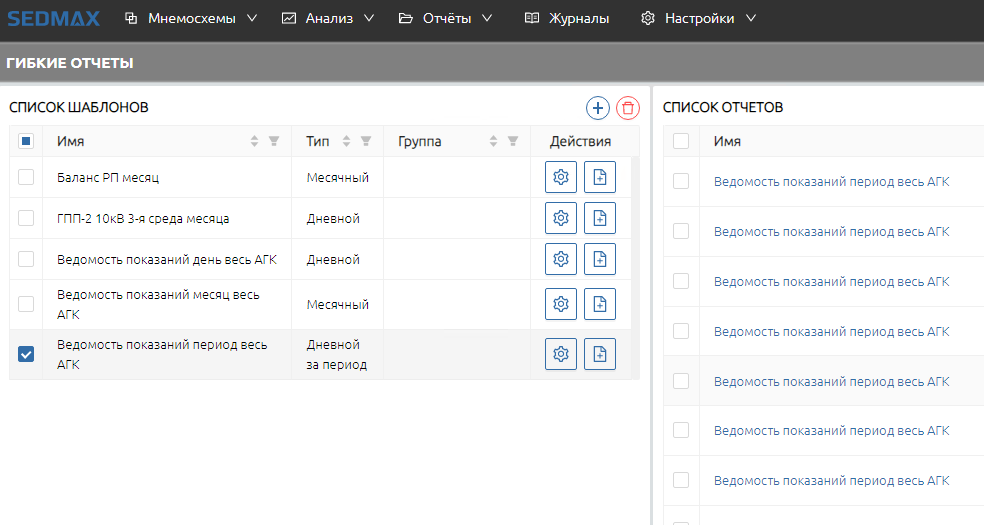Expand the Анализ dropdown menu
984x525 pixels.
(328, 19)
